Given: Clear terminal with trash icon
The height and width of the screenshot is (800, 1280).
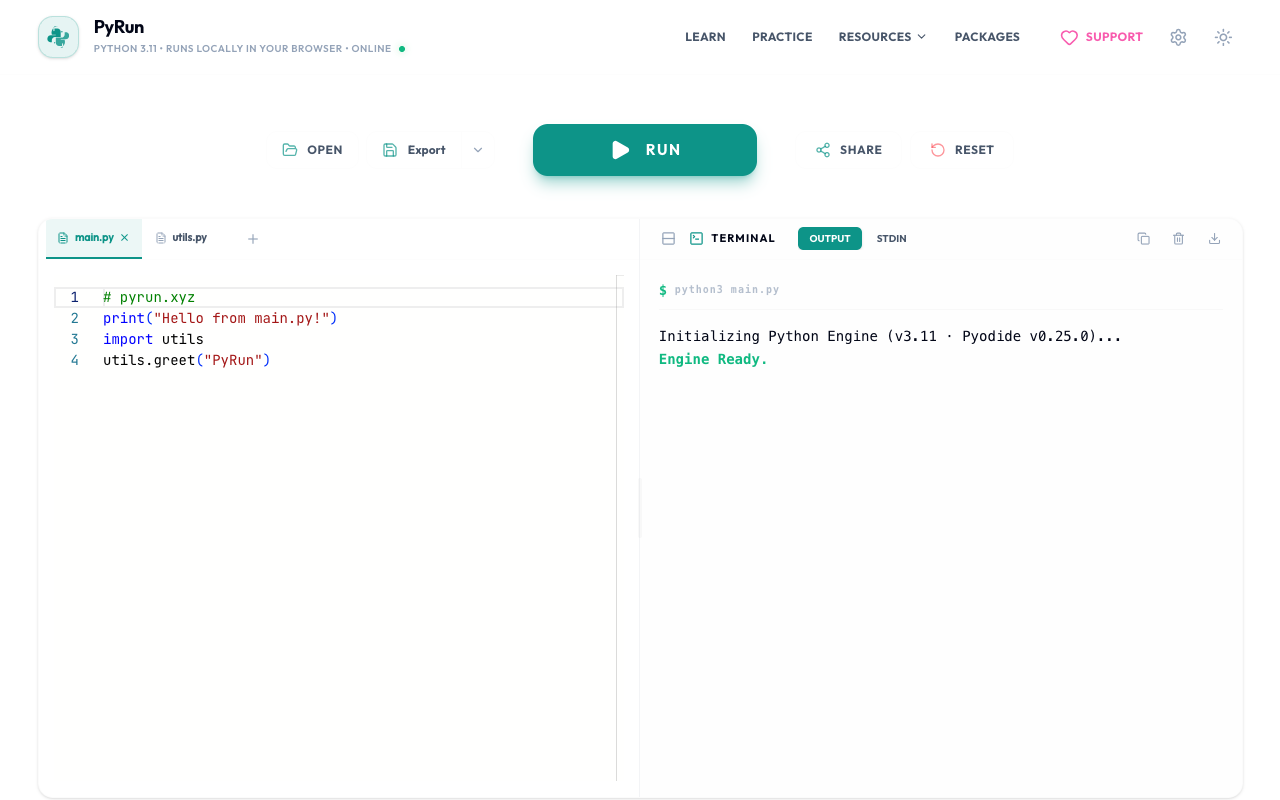Looking at the screenshot, I should click(1179, 238).
